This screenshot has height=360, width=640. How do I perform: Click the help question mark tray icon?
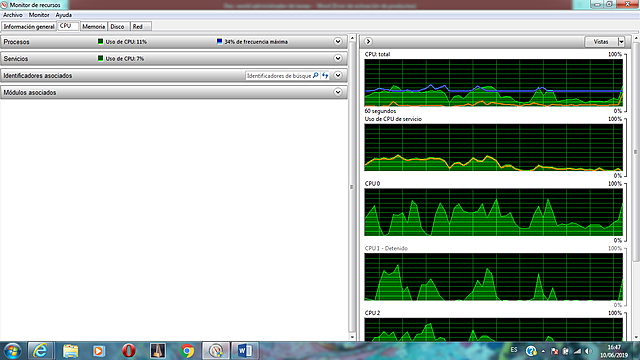[531, 351]
